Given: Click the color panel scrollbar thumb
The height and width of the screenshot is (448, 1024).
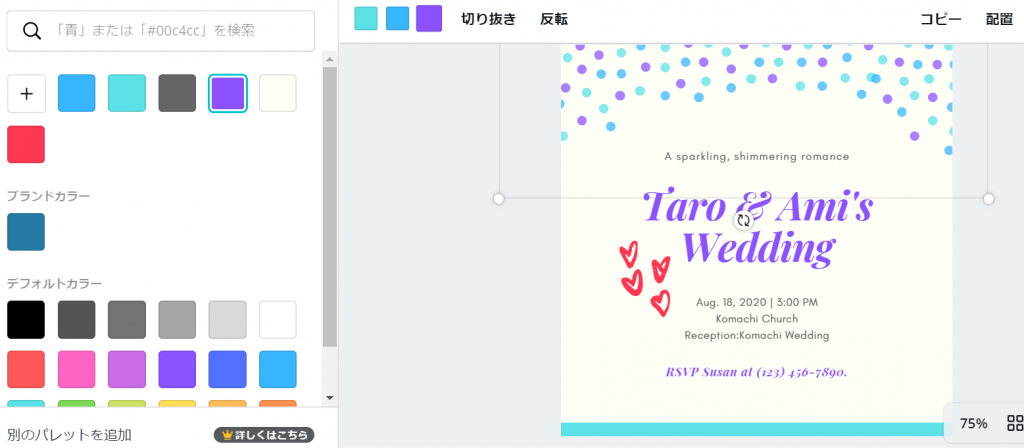Looking at the screenshot, I should click(330, 206).
